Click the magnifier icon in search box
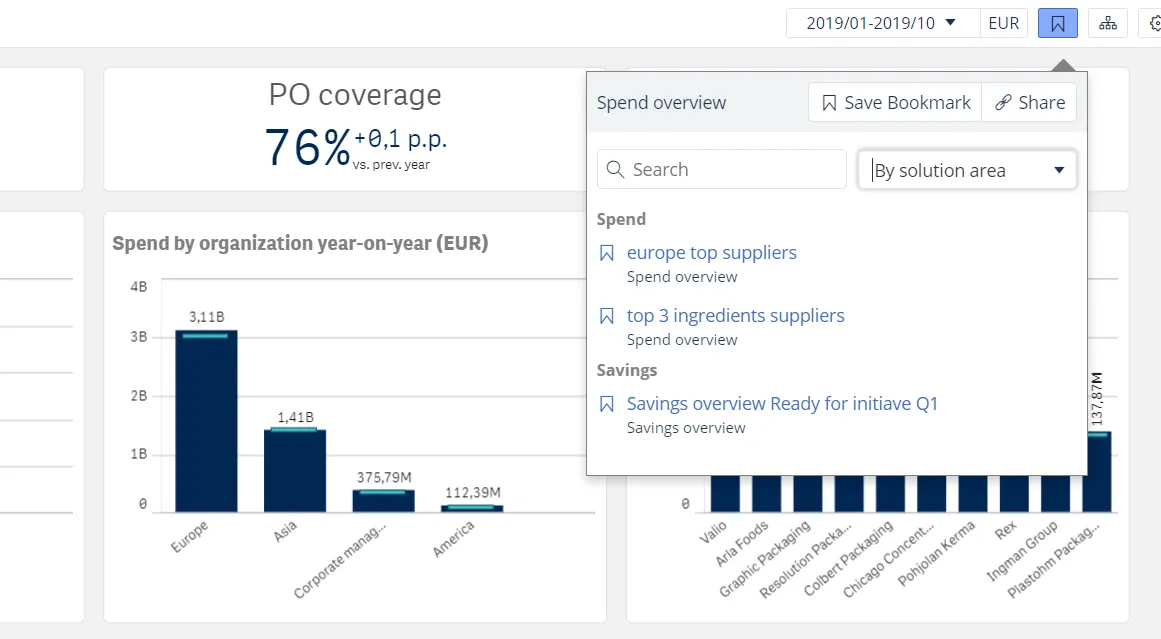The image size is (1161, 639). pyautogui.click(x=616, y=170)
